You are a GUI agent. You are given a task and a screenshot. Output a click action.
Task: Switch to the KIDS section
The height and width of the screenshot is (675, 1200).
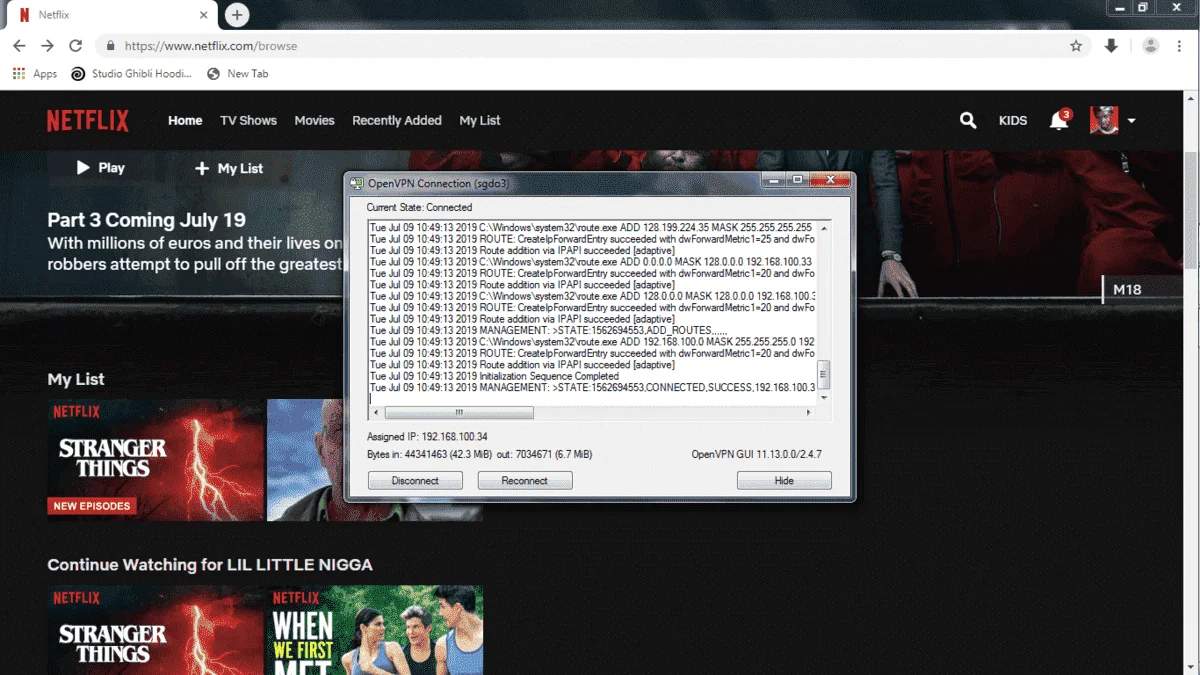[1013, 120]
